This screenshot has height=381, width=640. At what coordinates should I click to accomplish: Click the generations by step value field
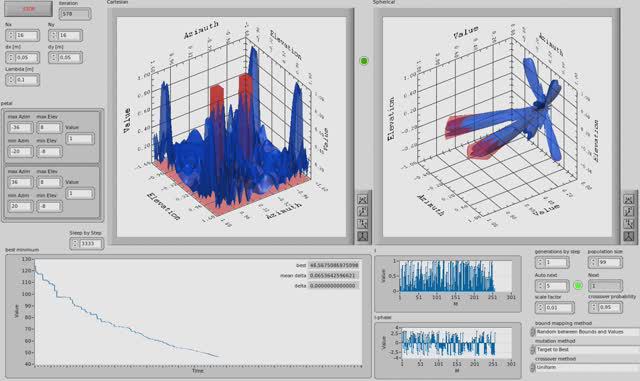(556, 262)
